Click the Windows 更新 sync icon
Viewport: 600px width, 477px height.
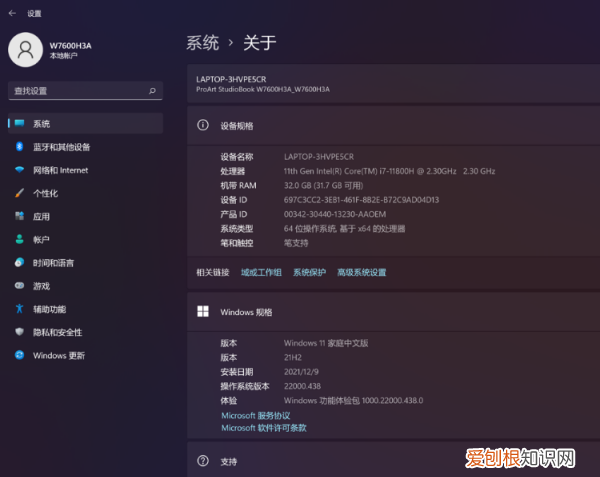click(x=20, y=355)
